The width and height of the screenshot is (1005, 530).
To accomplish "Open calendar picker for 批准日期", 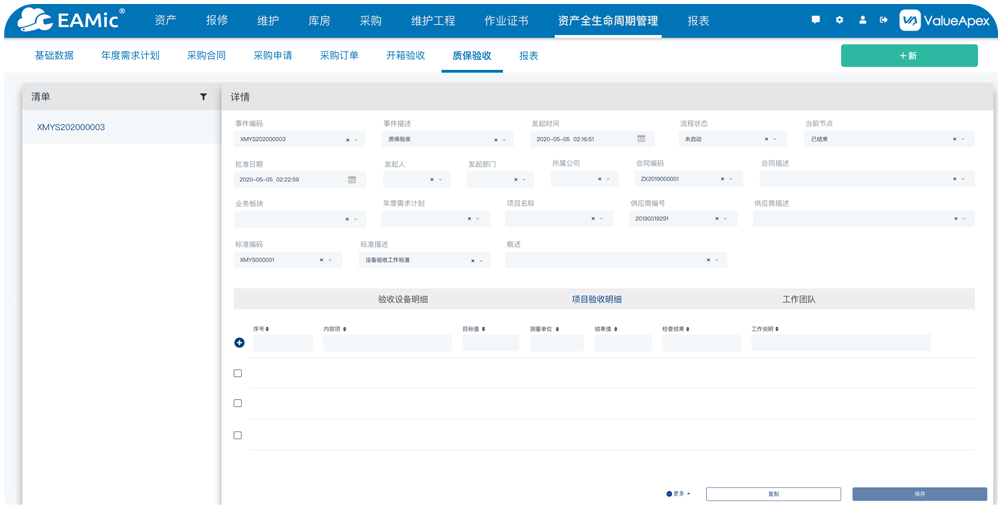I will (352, 180).
